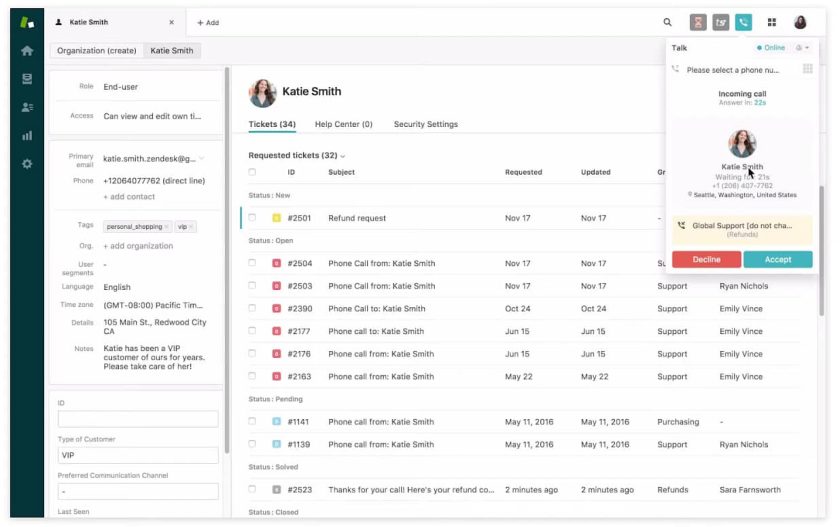The image size is (840, 527).
Task: Select the Katie Smith top tab
Action: 115,22
